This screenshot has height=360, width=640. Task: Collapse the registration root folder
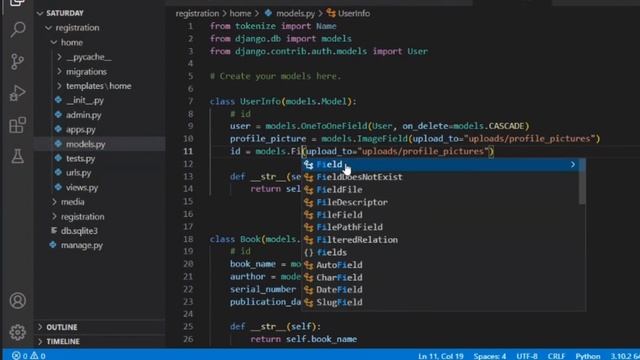(x=49, y=28)
